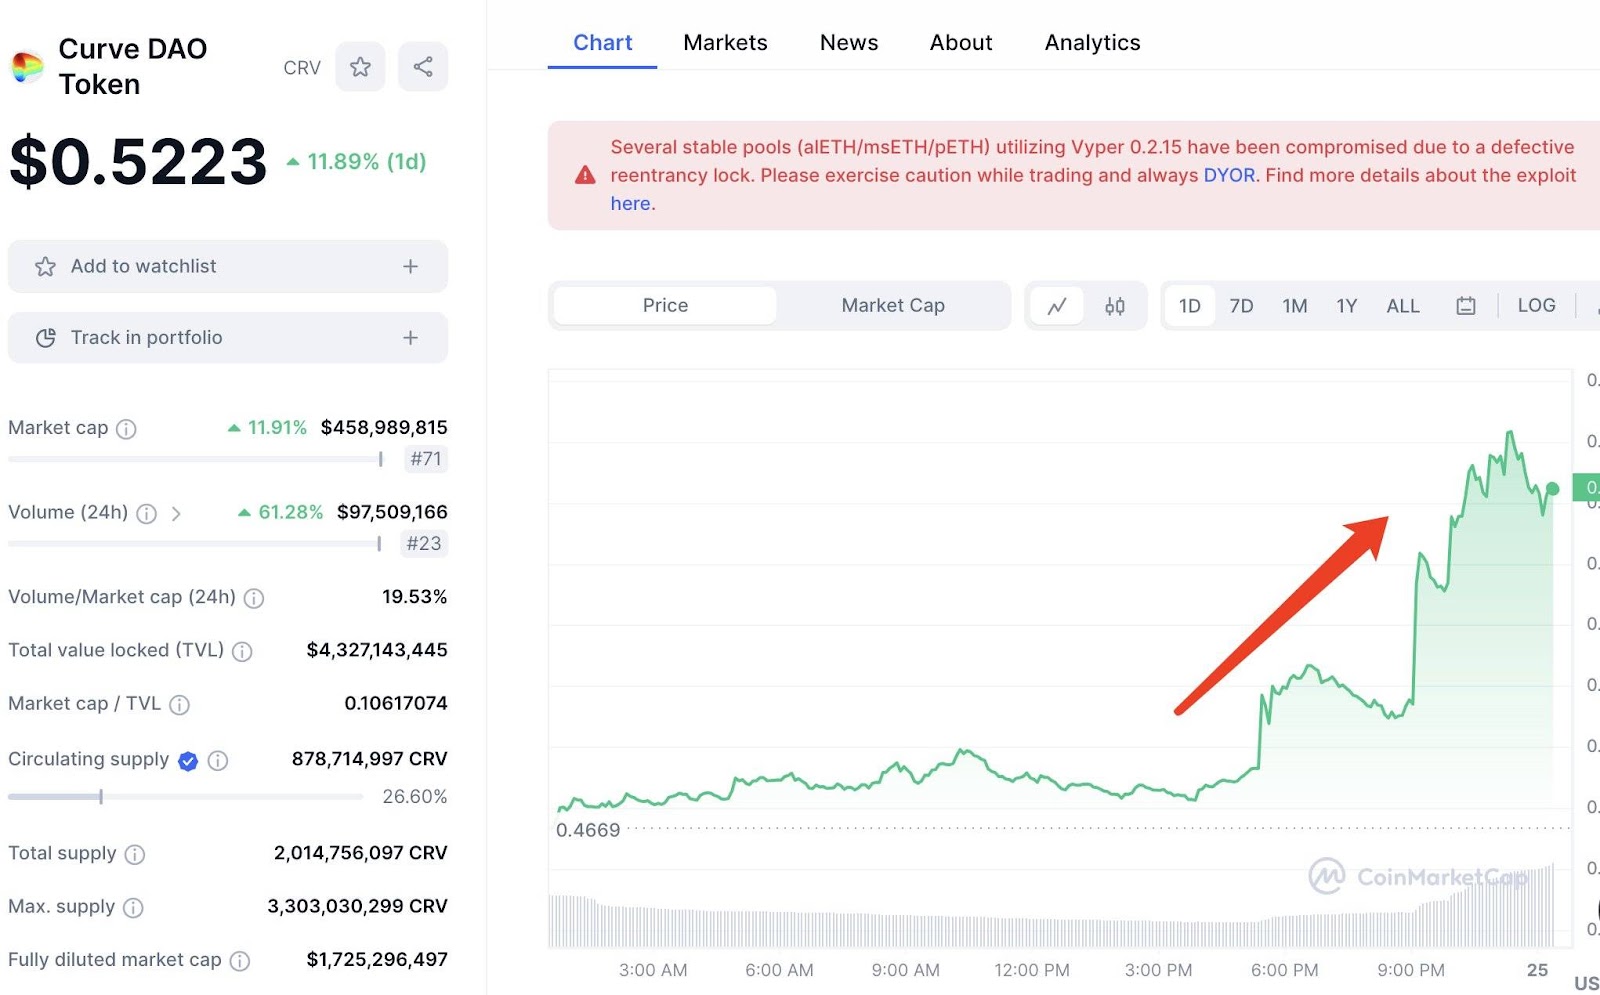Image resolution: width=1600 pixels, height=995 pixels.
Task: Toggle LOG scale on chart
Action: click(x=1536, y=306)
